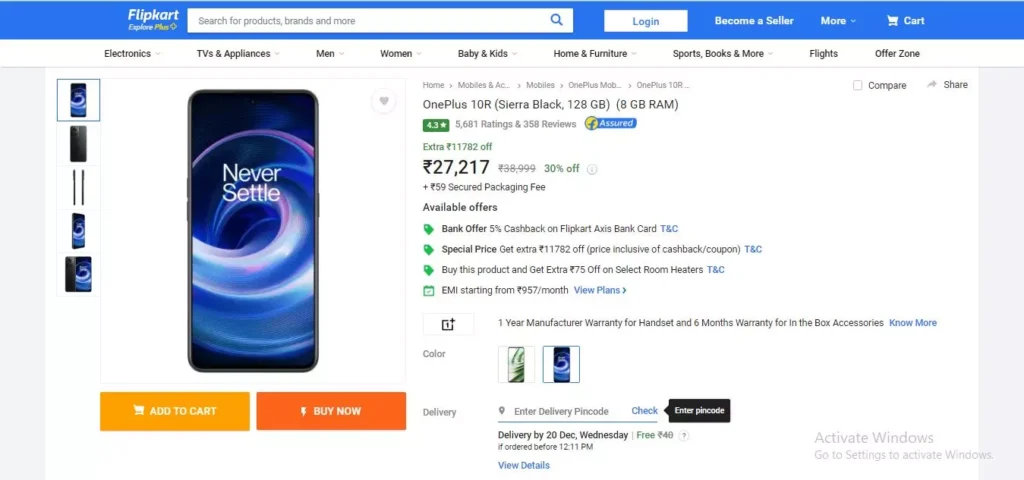Click the Flipkart logo

click(153, 20)
